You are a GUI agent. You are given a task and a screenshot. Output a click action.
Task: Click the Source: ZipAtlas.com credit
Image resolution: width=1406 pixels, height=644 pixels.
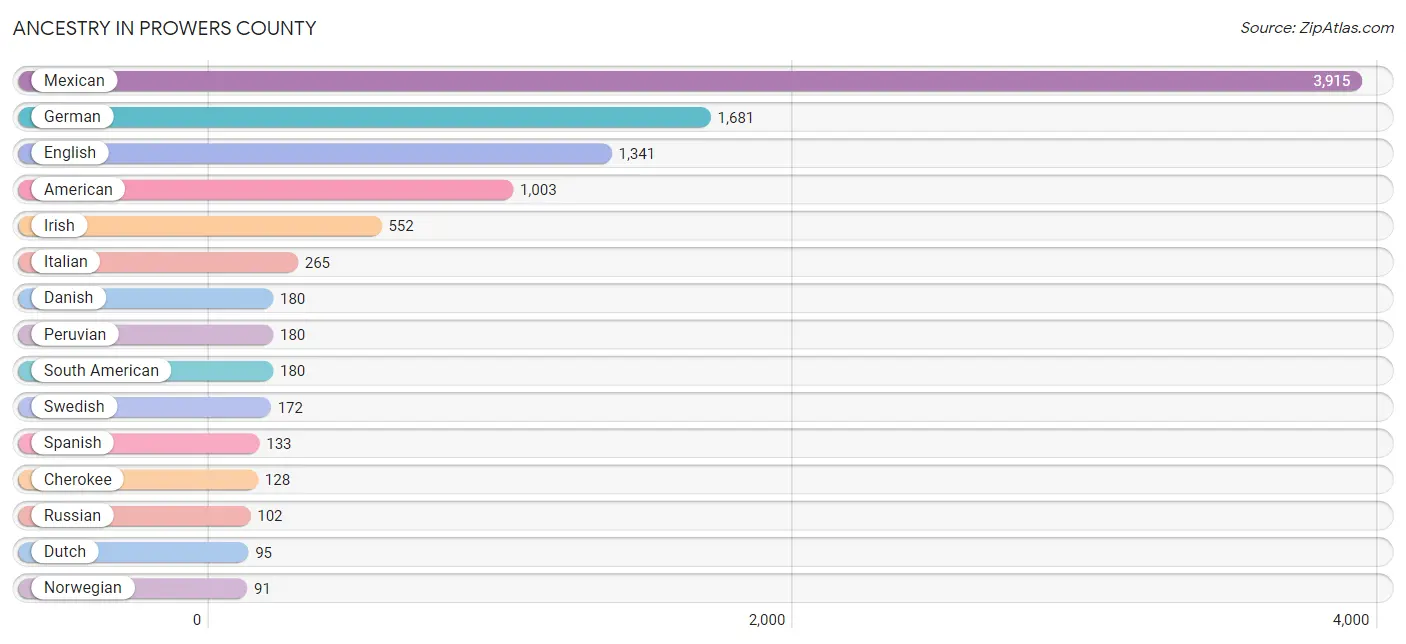tap(1317, 28)
